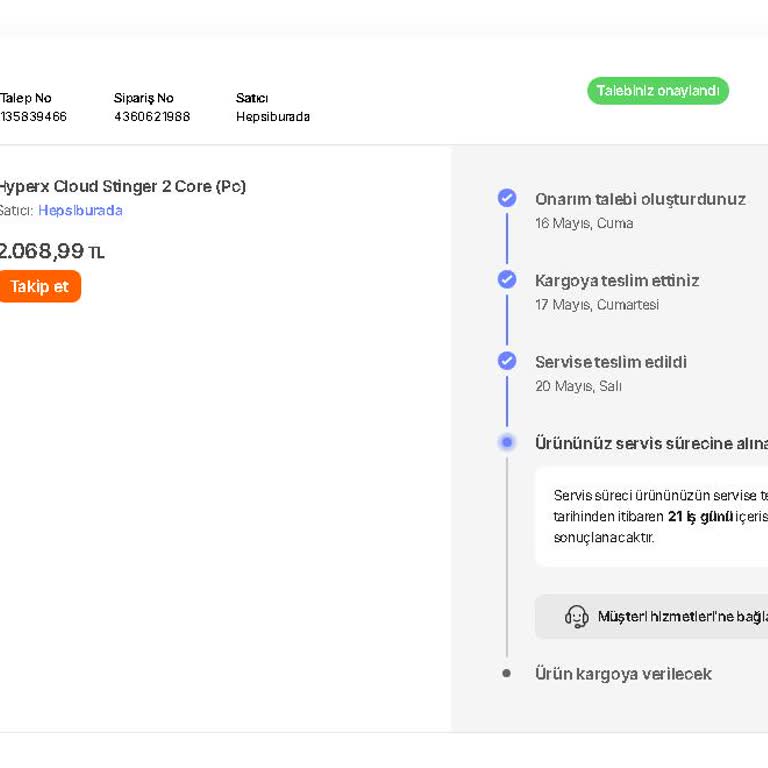
Task: Select the Ürün kargoya verilecek step label
Action: pos(623,674)
